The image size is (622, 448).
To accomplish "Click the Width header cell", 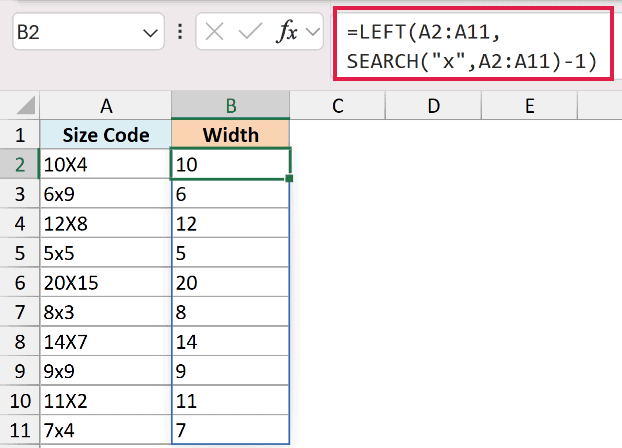I will [230, 135].
